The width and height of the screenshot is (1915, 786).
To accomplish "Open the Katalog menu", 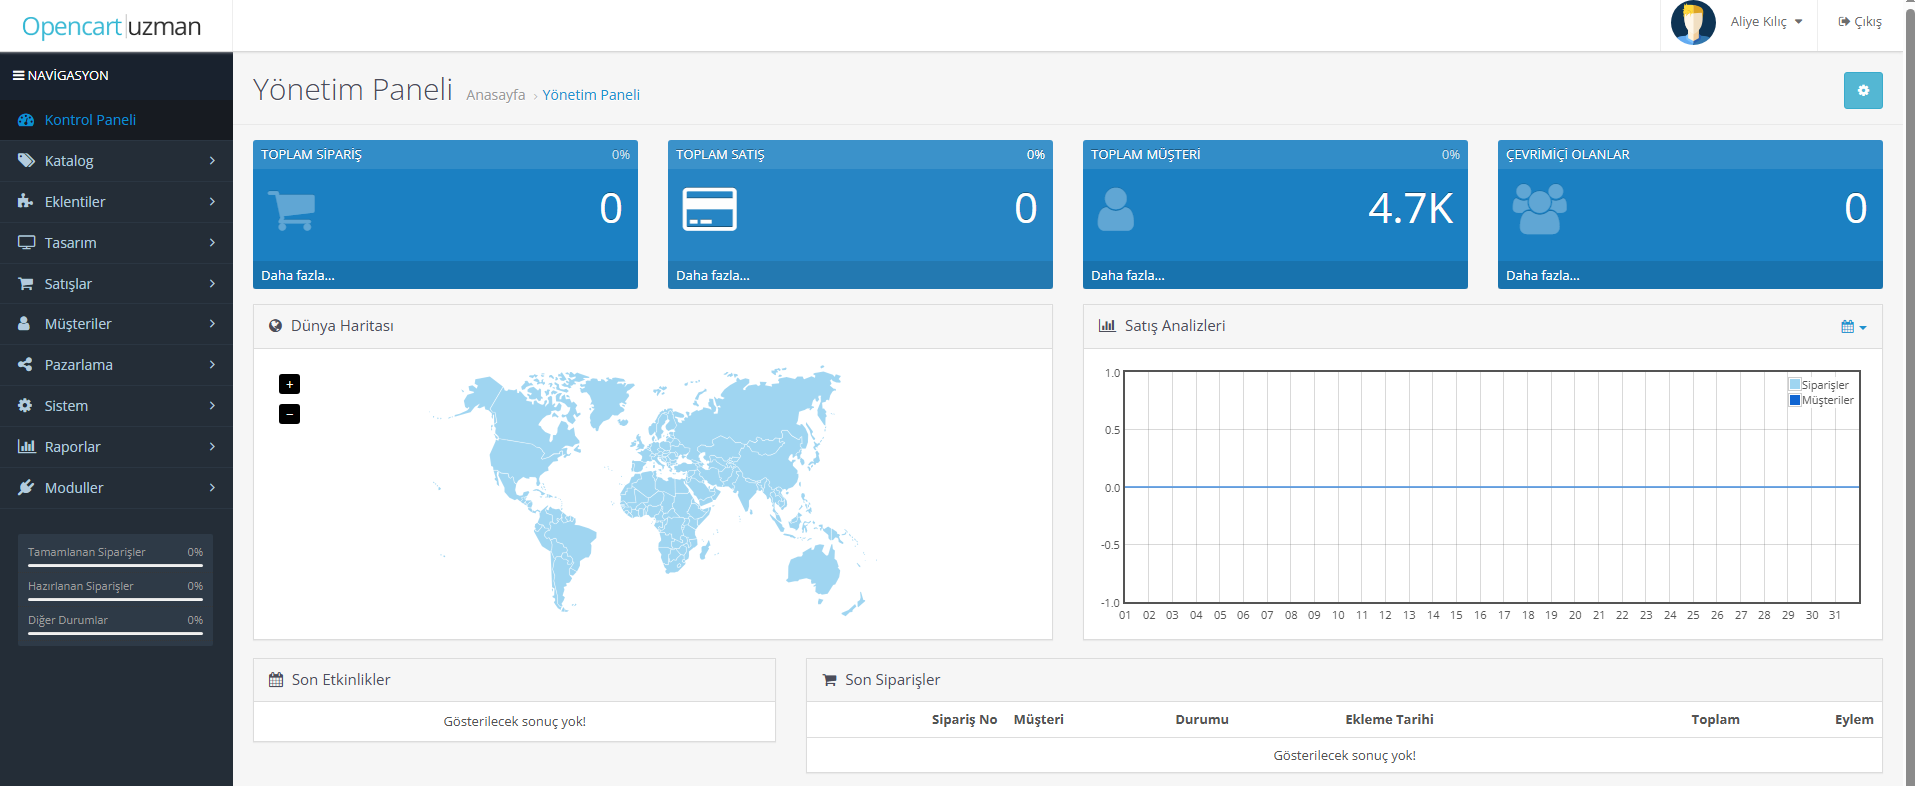I will pos(116,161).
